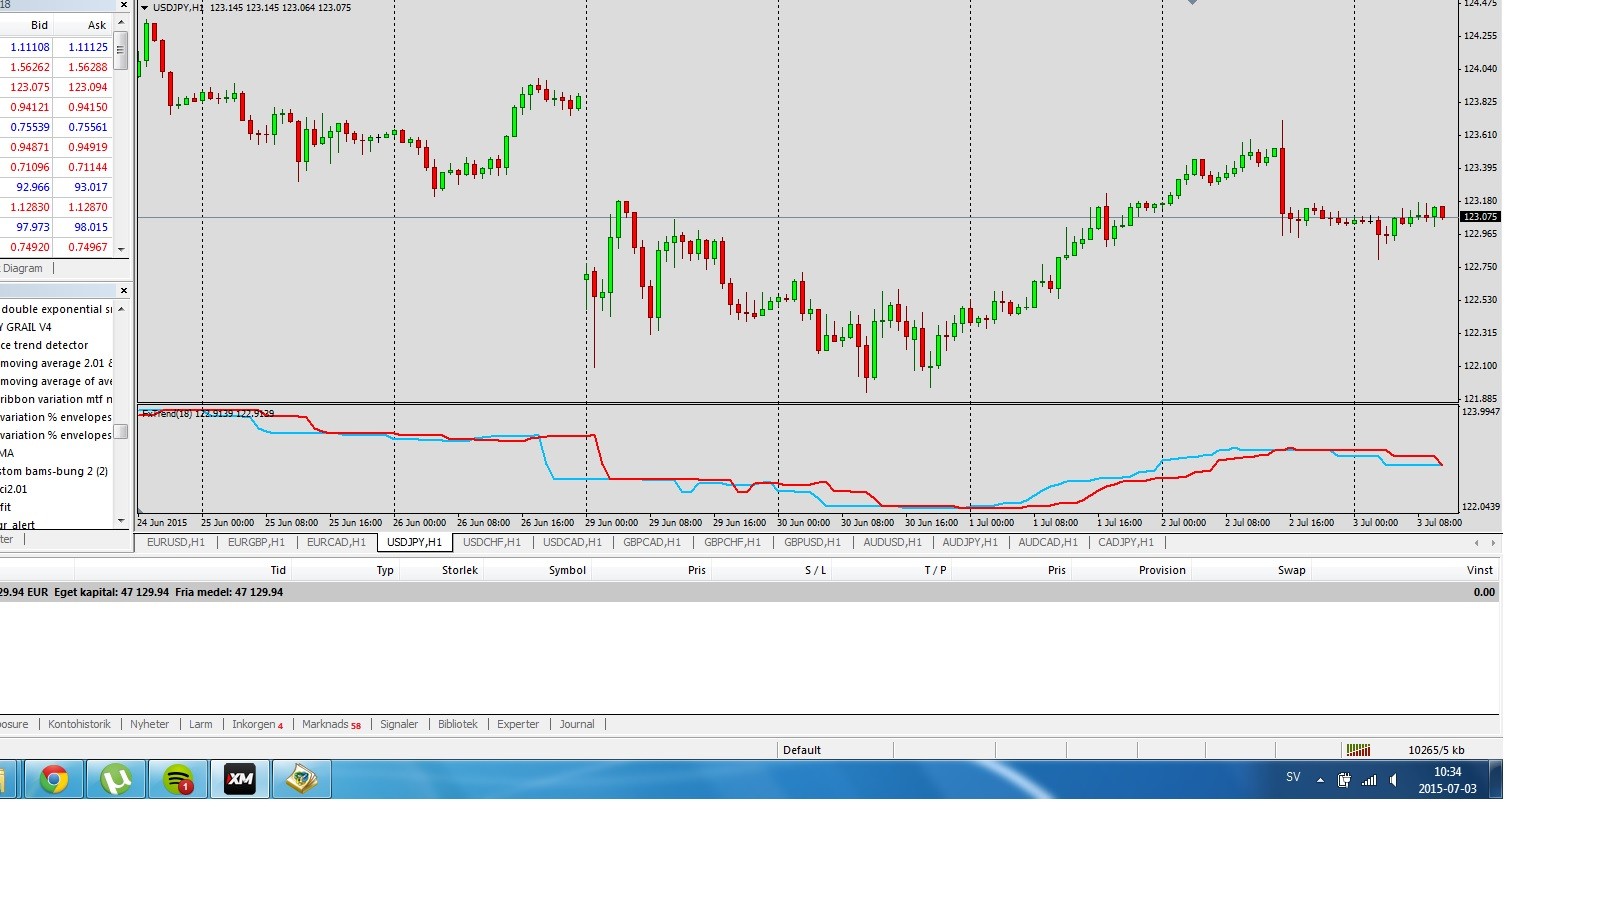Switch to the EURCAD,H1 chart tab
The width and height of the screenshot is (1600, 900).
[336, 542]
